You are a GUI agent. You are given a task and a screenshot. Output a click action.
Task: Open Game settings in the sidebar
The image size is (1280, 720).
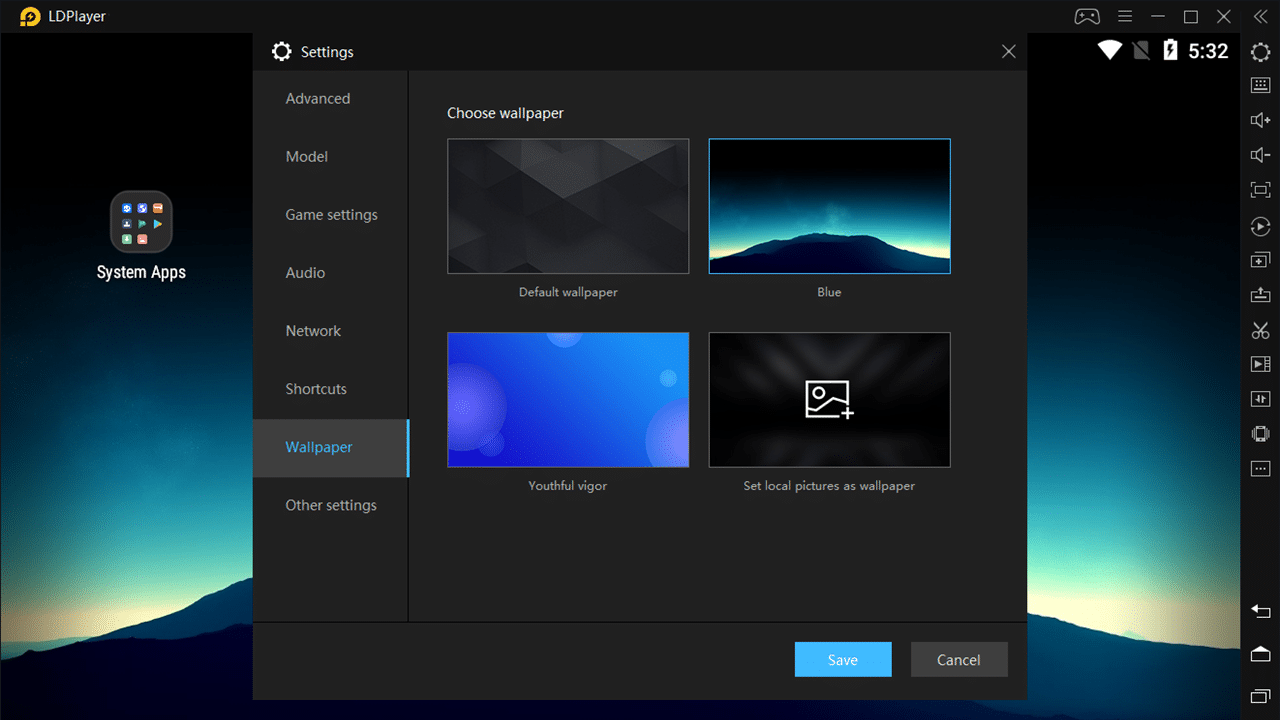point(331,214)
